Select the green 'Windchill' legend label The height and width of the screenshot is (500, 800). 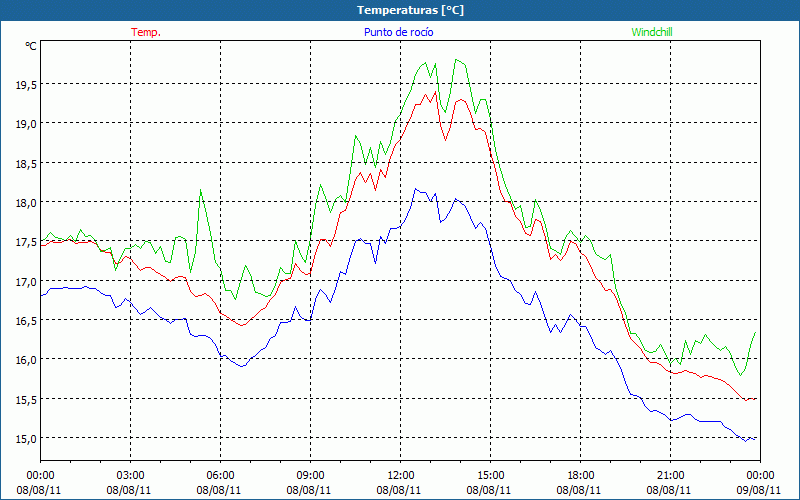tap(652, 32)
